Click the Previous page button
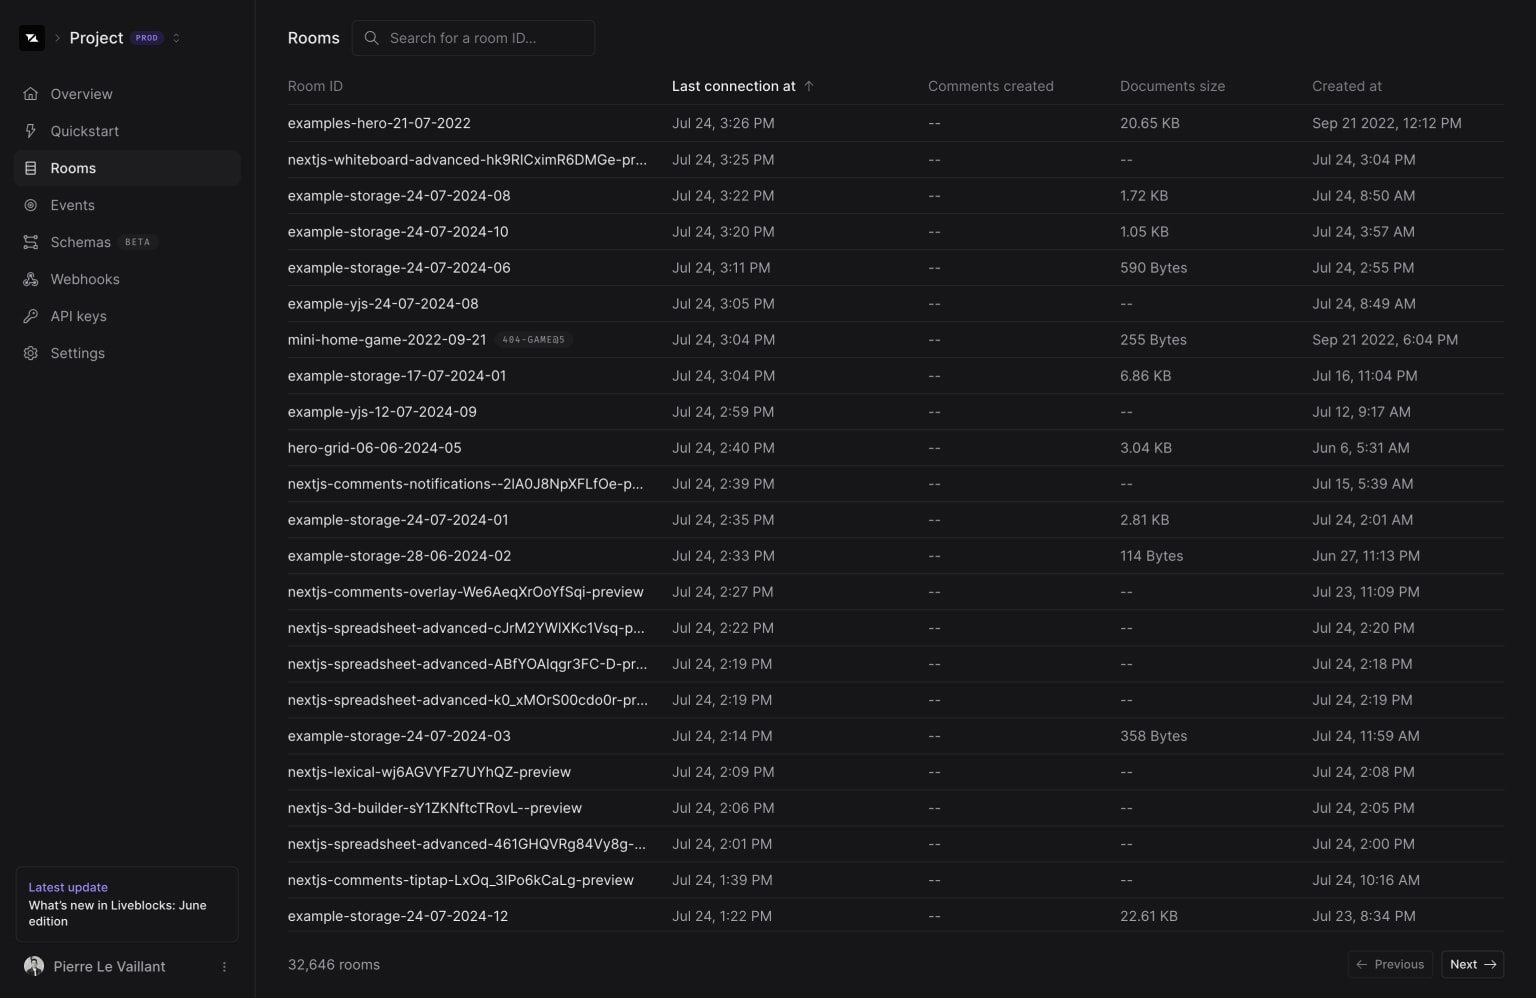Image resolution: width=1536 pixels, height=998 pixels. (1390, 964)
